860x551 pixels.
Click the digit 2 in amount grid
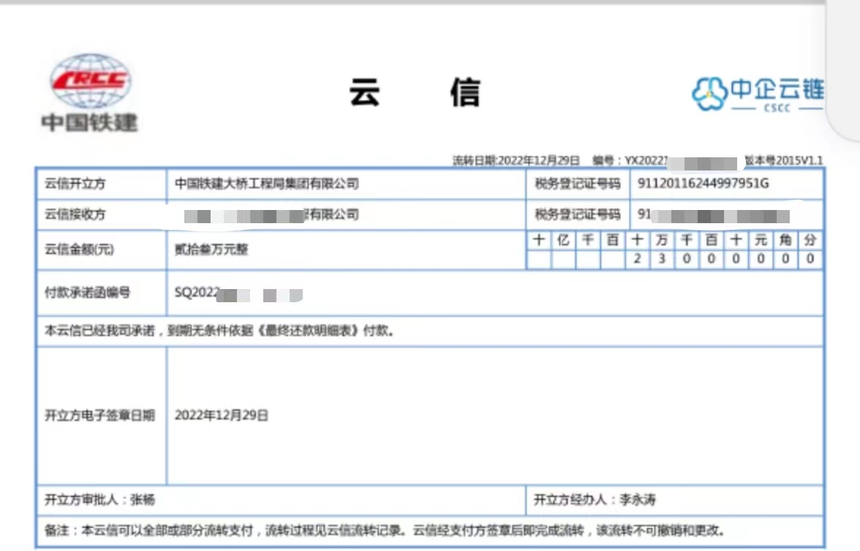pos(637,259)
